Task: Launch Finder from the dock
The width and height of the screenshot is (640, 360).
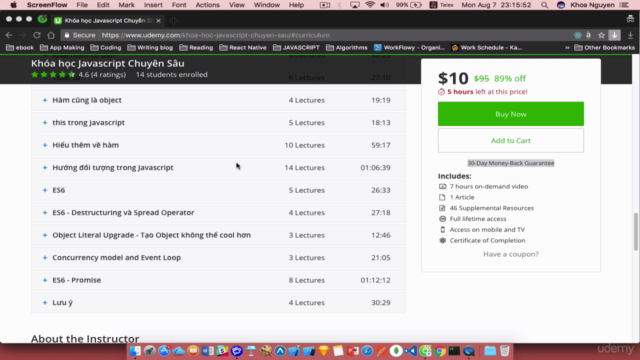Action: [135, 351]
